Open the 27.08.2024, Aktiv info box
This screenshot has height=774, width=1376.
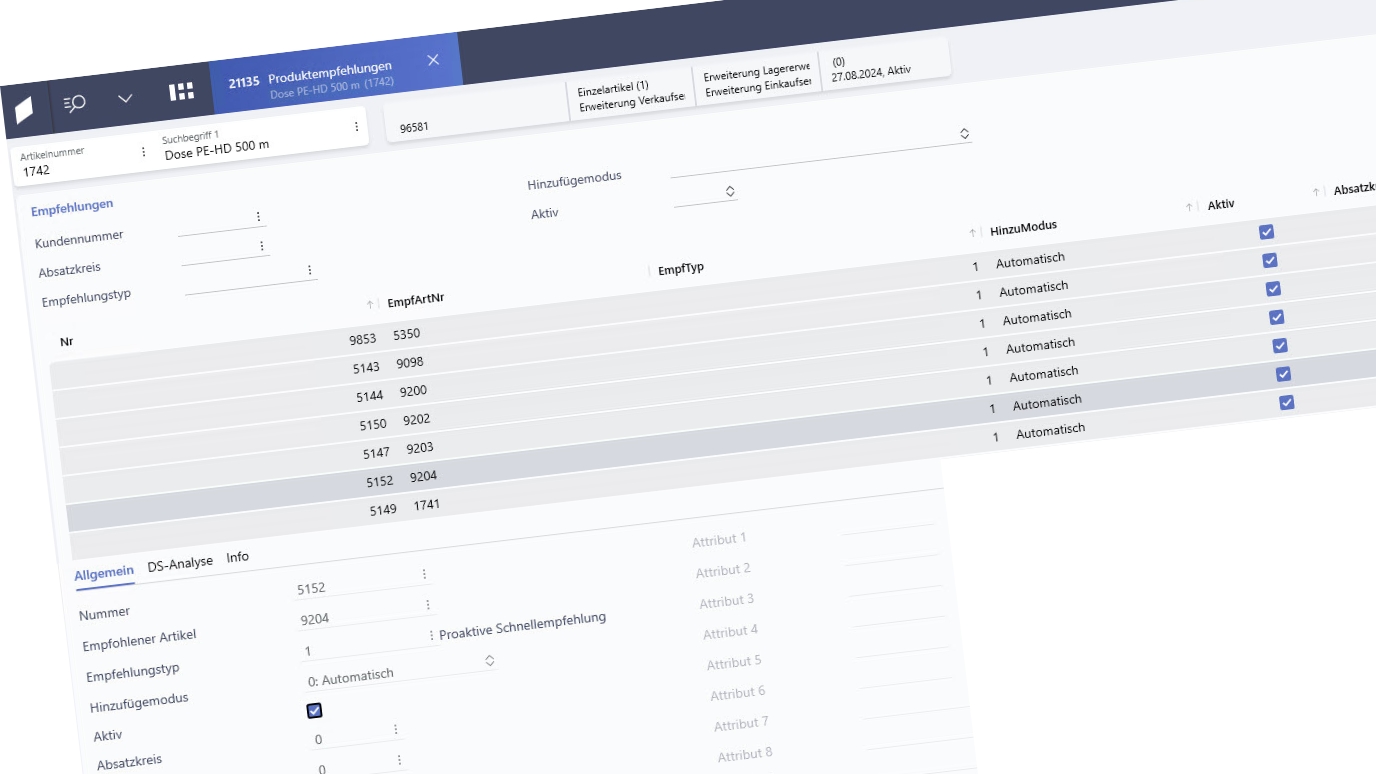[884, 67]
